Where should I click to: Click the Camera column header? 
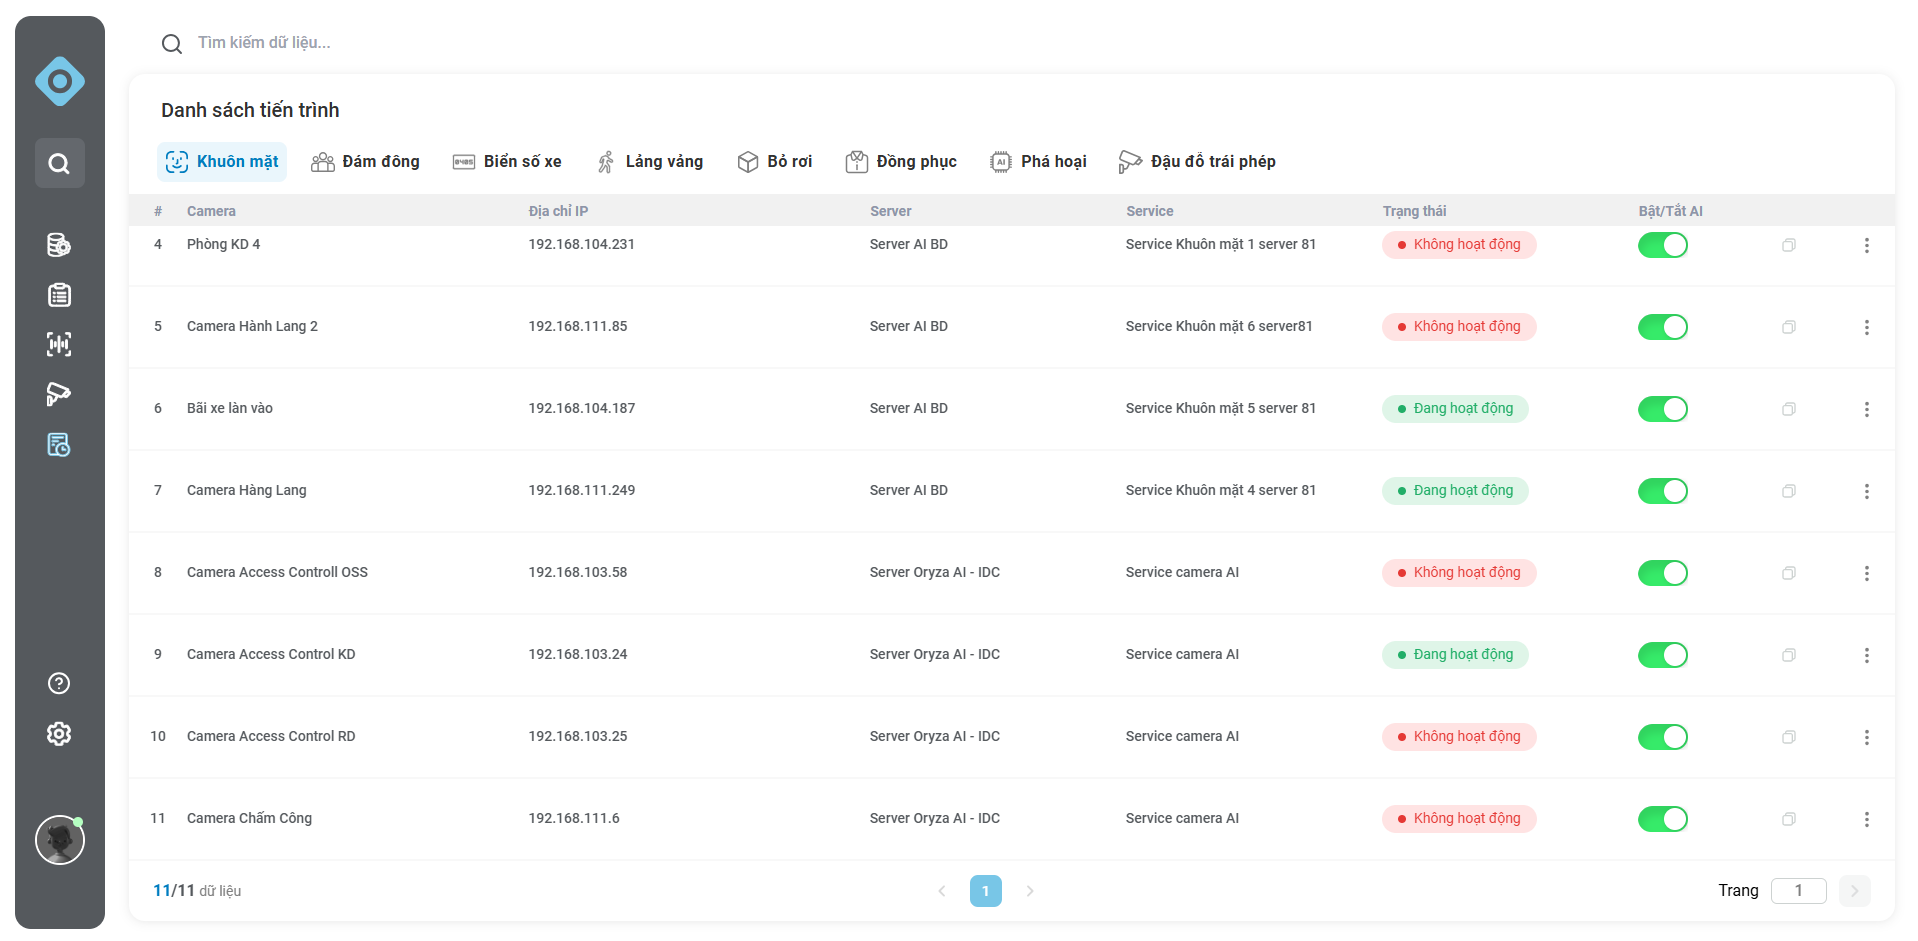click(211, 211)
